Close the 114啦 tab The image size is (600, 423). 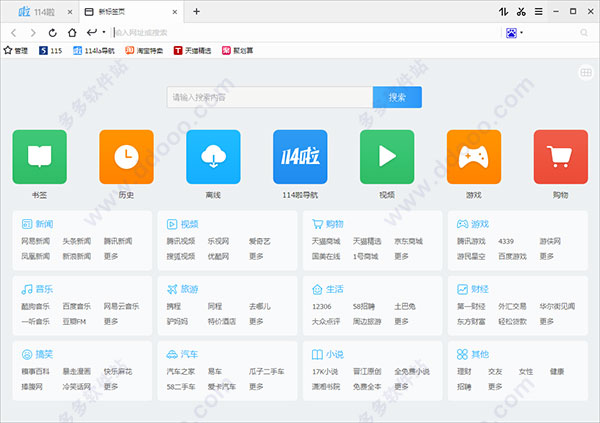[x=70, y=12]
